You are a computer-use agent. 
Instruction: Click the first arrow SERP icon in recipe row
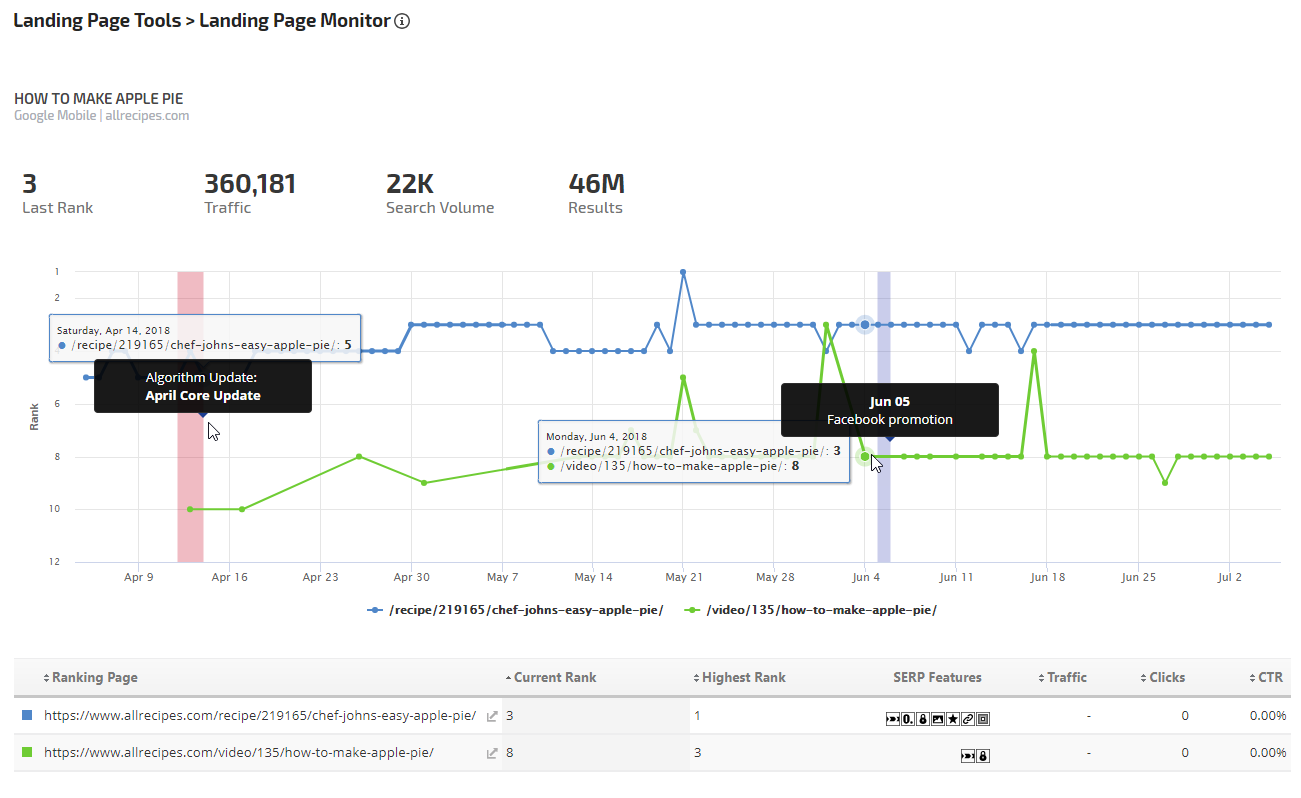click(x=892, y=719)
